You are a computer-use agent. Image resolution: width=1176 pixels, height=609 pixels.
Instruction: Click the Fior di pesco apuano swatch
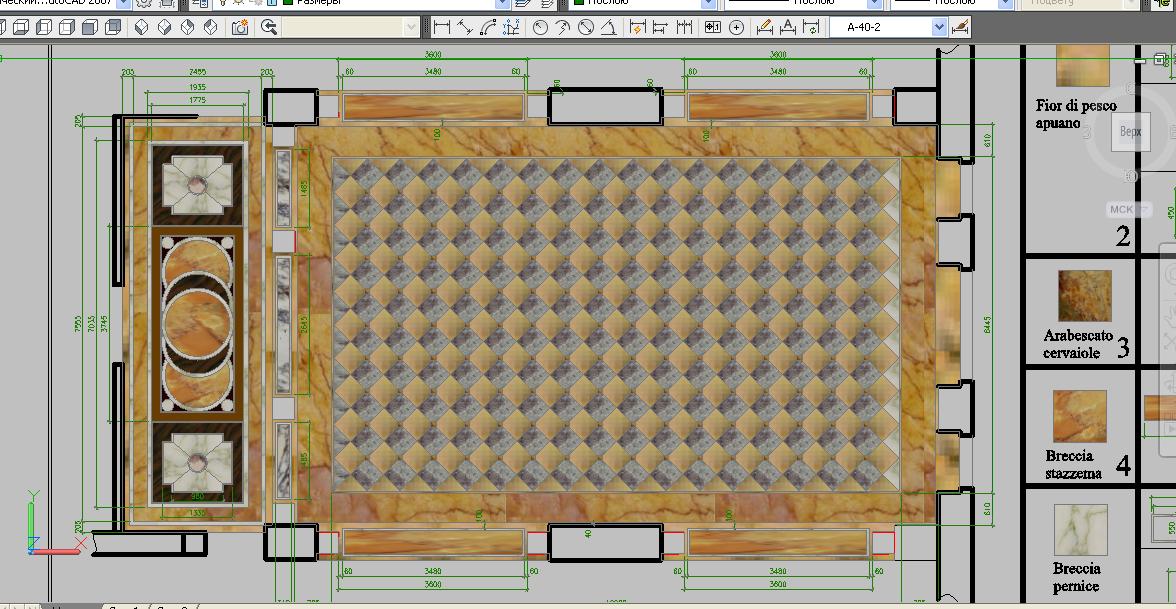coord(1082,65)
